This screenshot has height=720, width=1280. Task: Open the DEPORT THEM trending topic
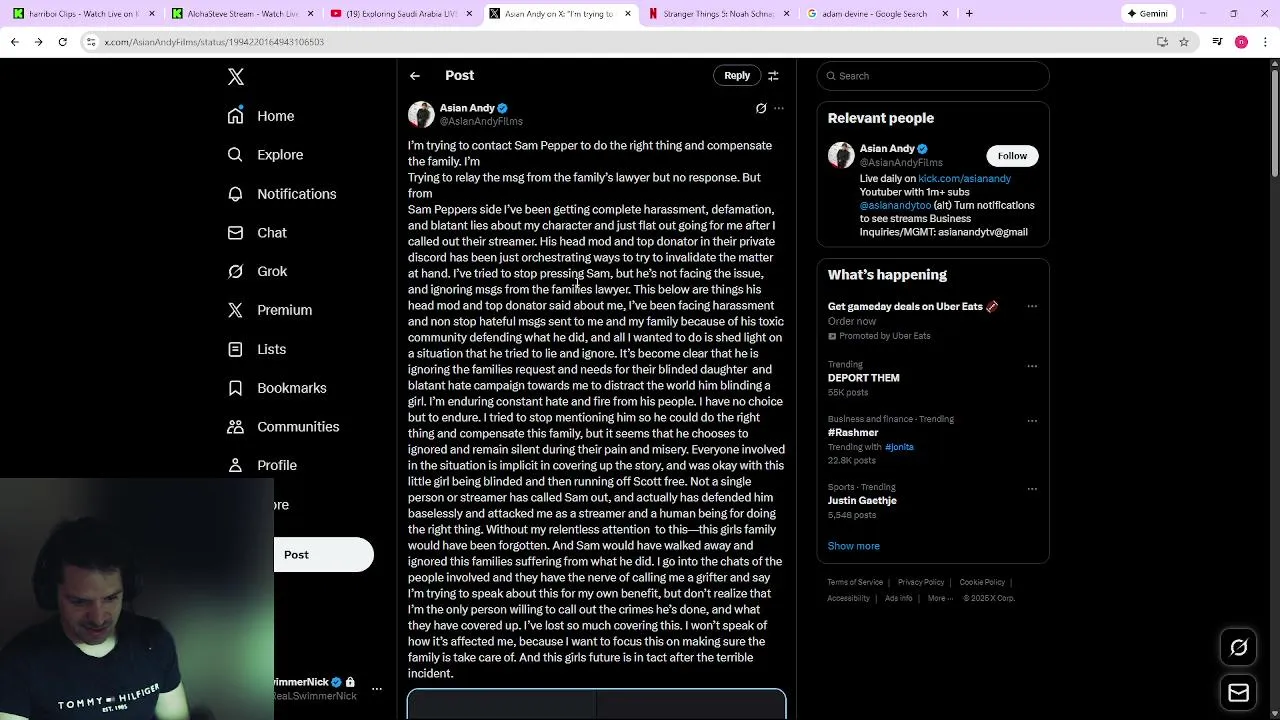[x=863, y=378]
